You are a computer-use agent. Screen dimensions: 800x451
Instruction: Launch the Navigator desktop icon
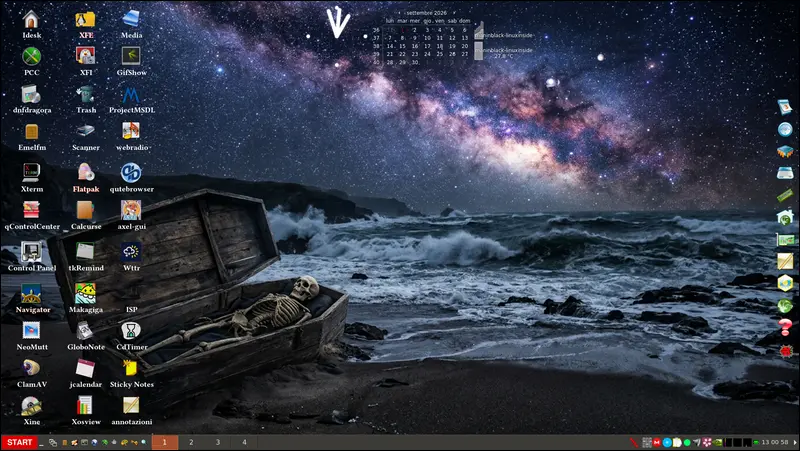pos(31,293)
